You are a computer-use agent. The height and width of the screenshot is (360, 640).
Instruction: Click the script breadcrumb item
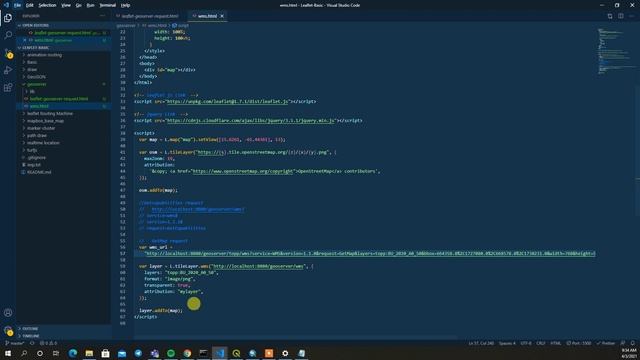click(181, 25)
